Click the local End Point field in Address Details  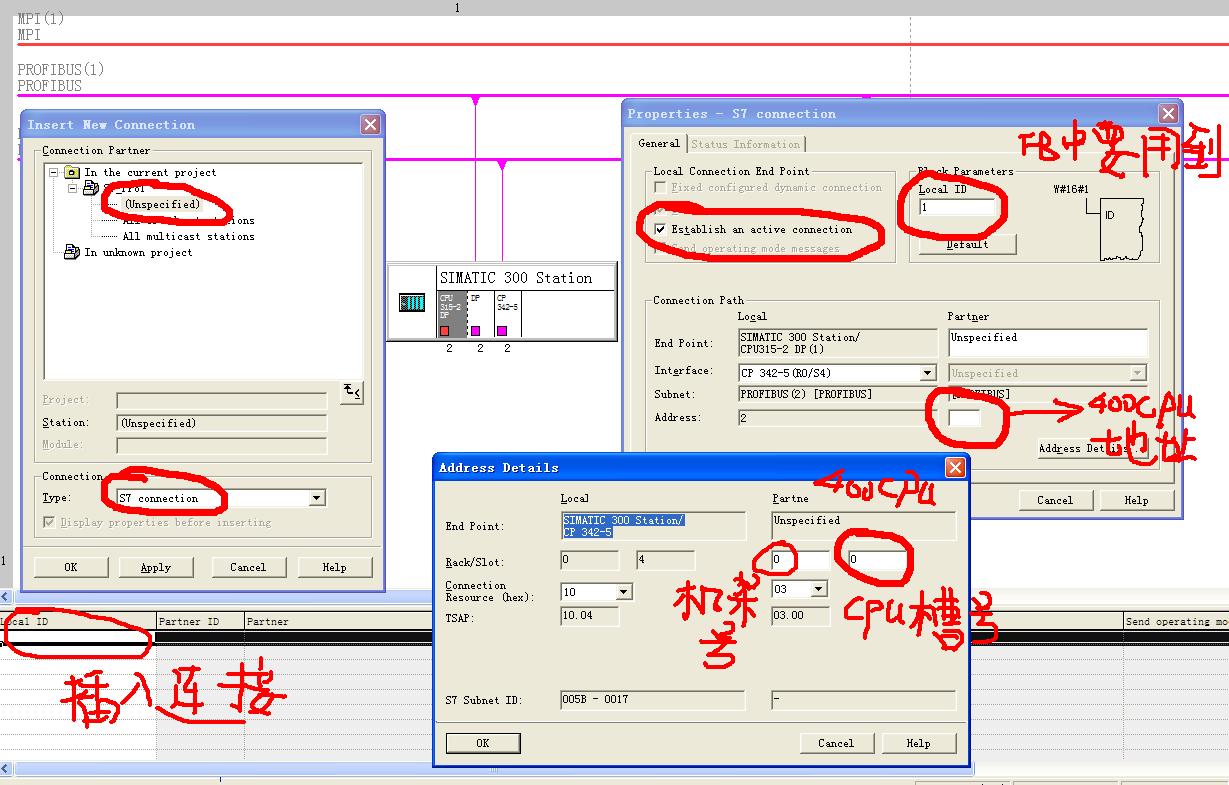(x=653, y=526)
